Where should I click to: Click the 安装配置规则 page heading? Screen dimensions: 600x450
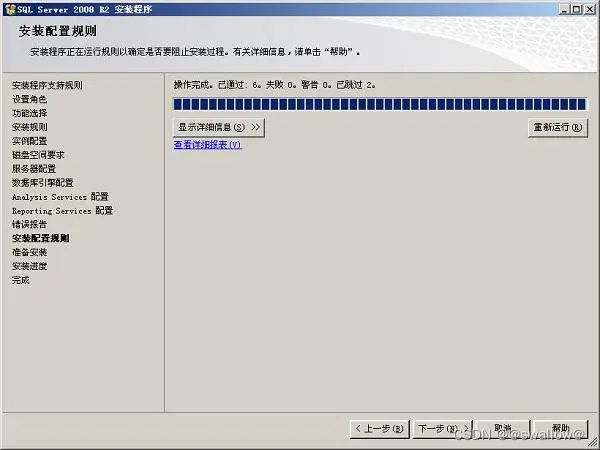pyautogui.click(x=58, y=31)
